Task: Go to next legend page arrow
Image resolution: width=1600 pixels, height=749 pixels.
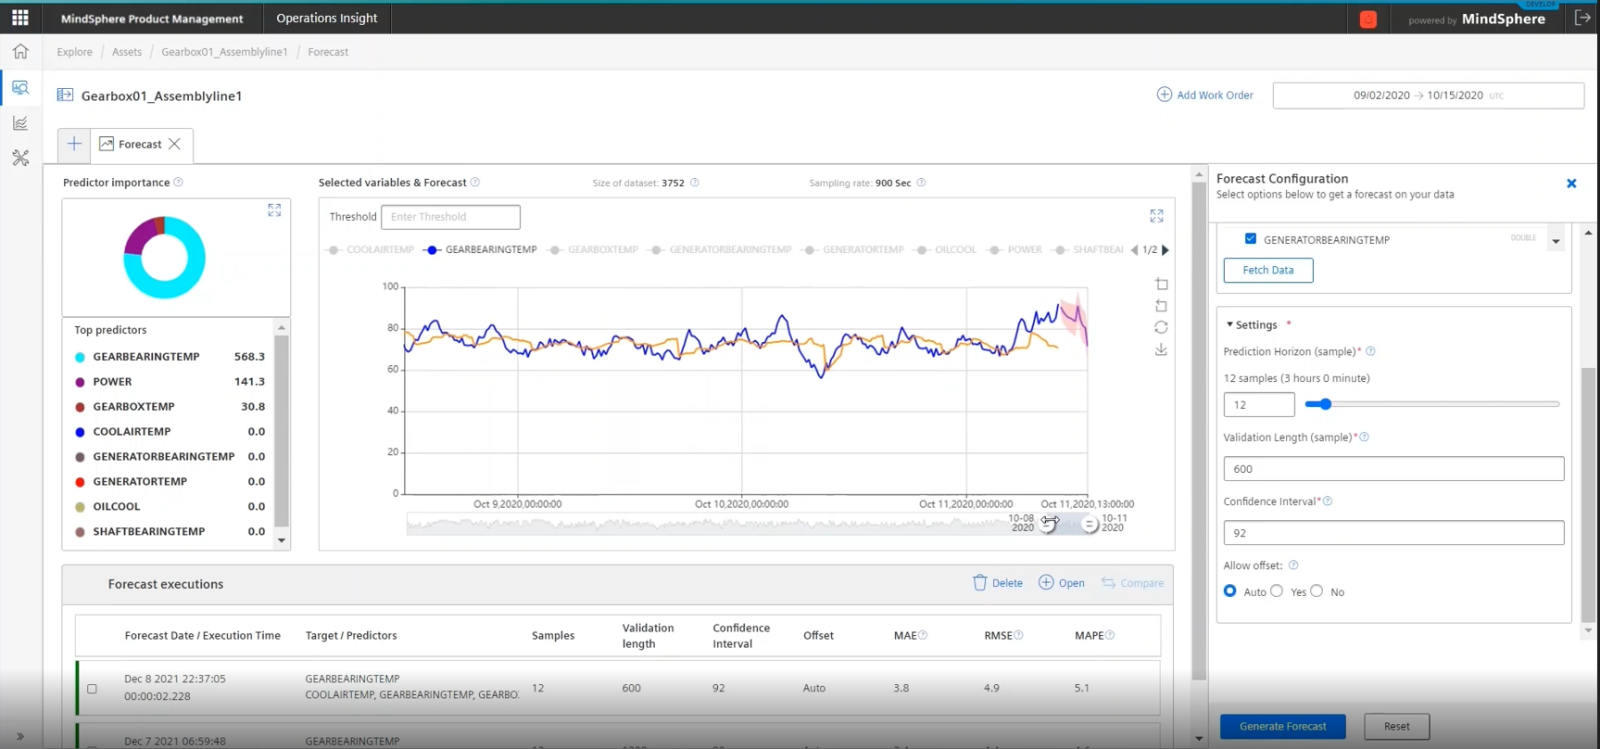Action: 1165,250
